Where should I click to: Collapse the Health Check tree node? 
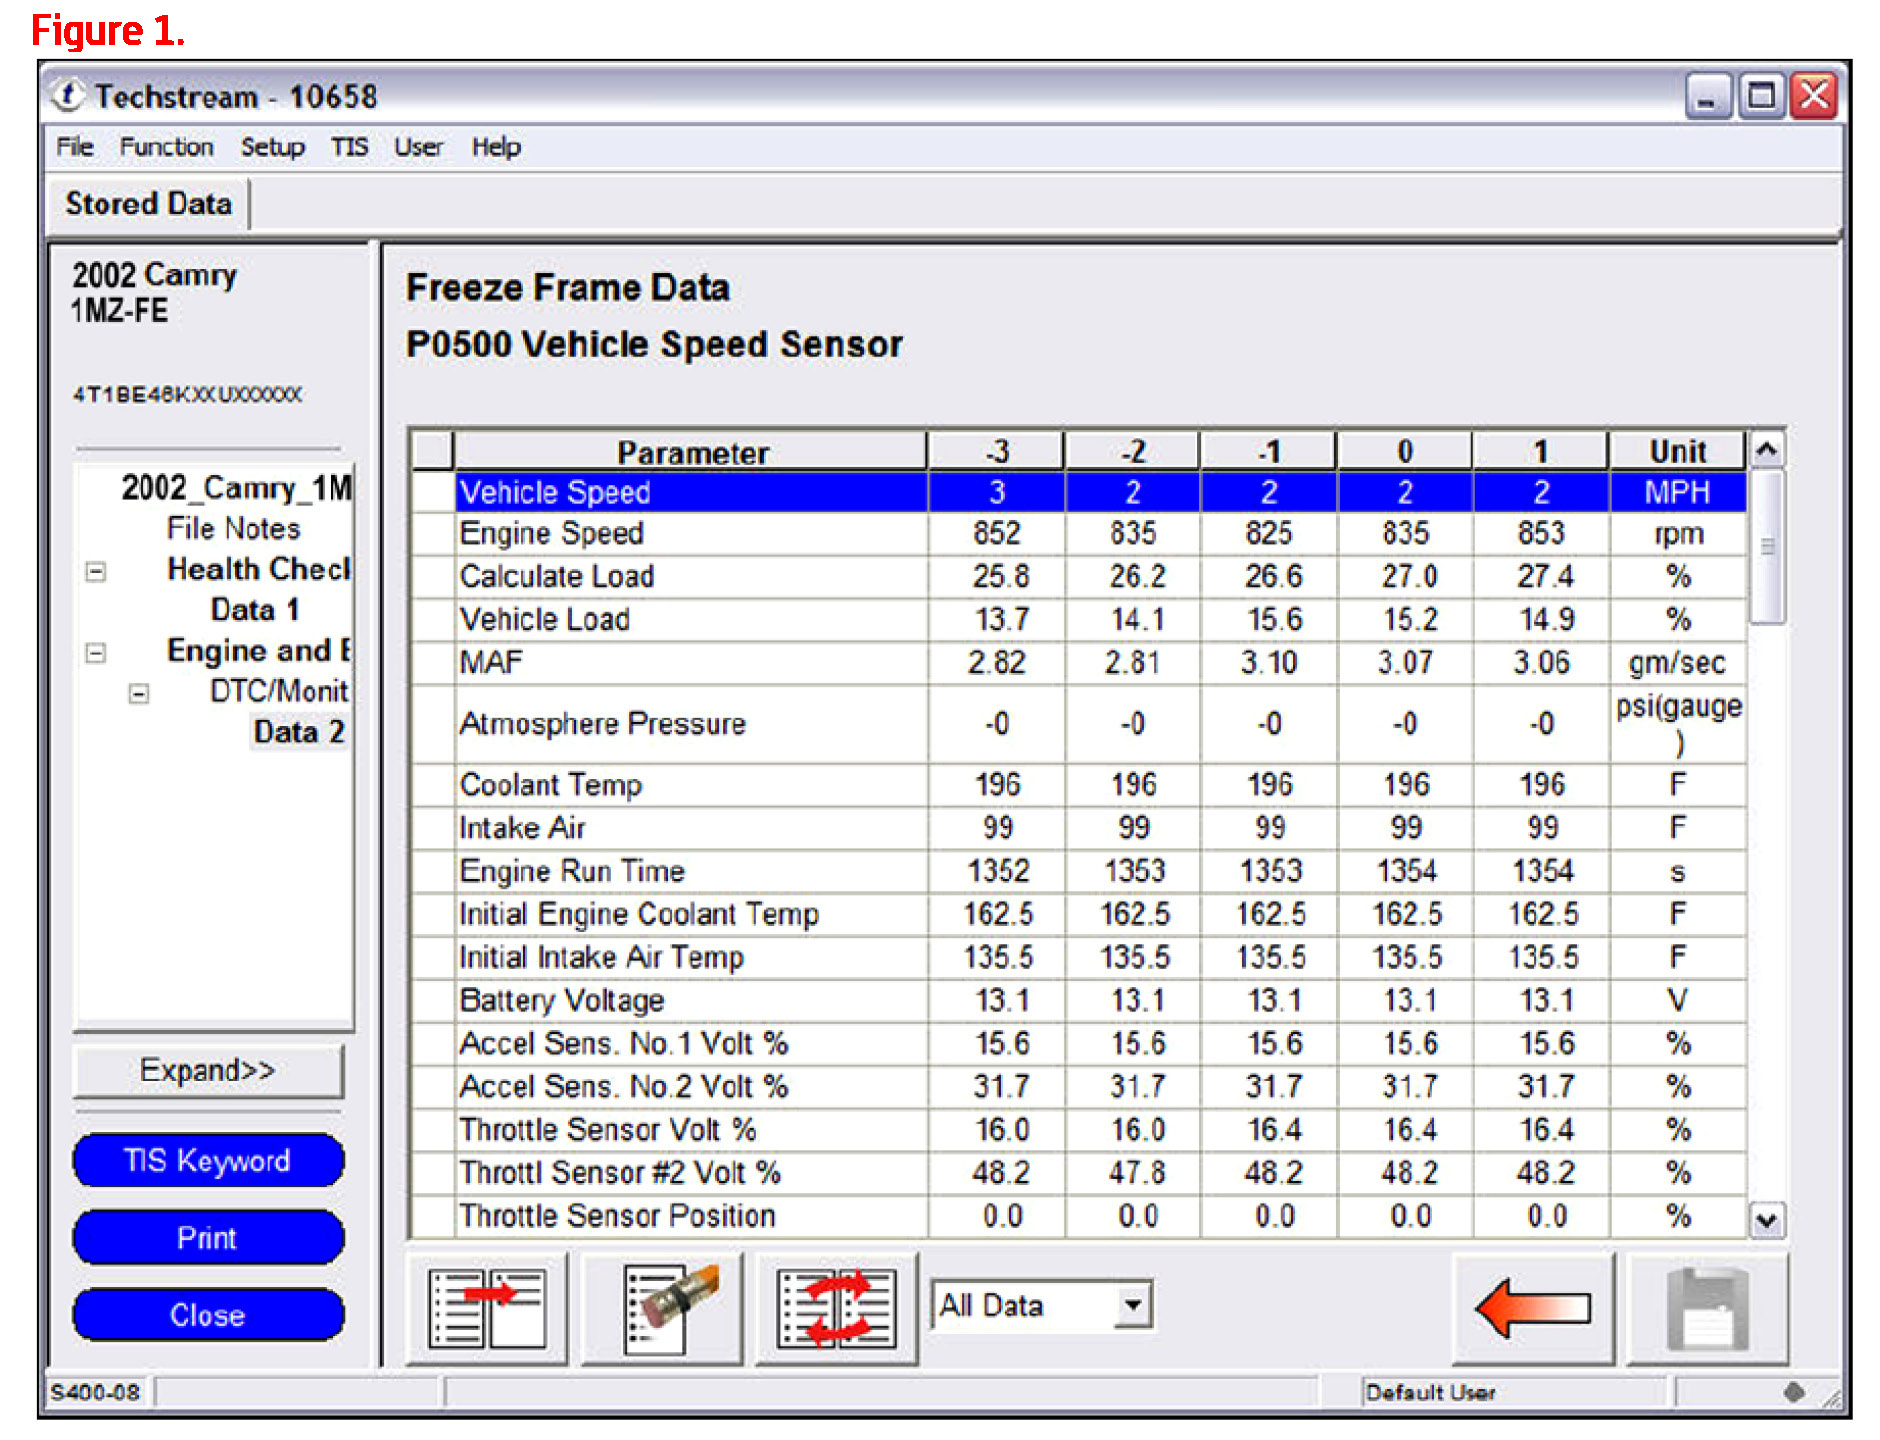click(96, 572)
